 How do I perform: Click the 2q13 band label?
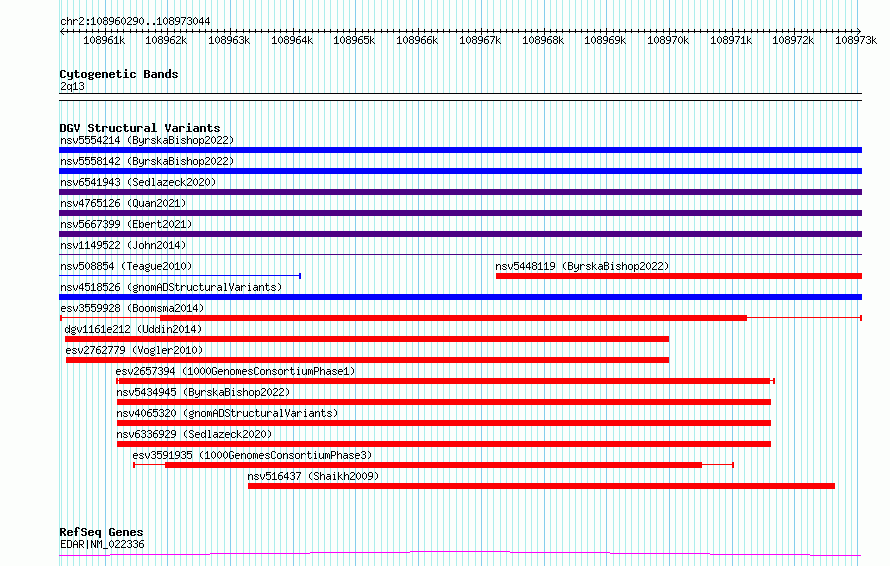point(72,86)
